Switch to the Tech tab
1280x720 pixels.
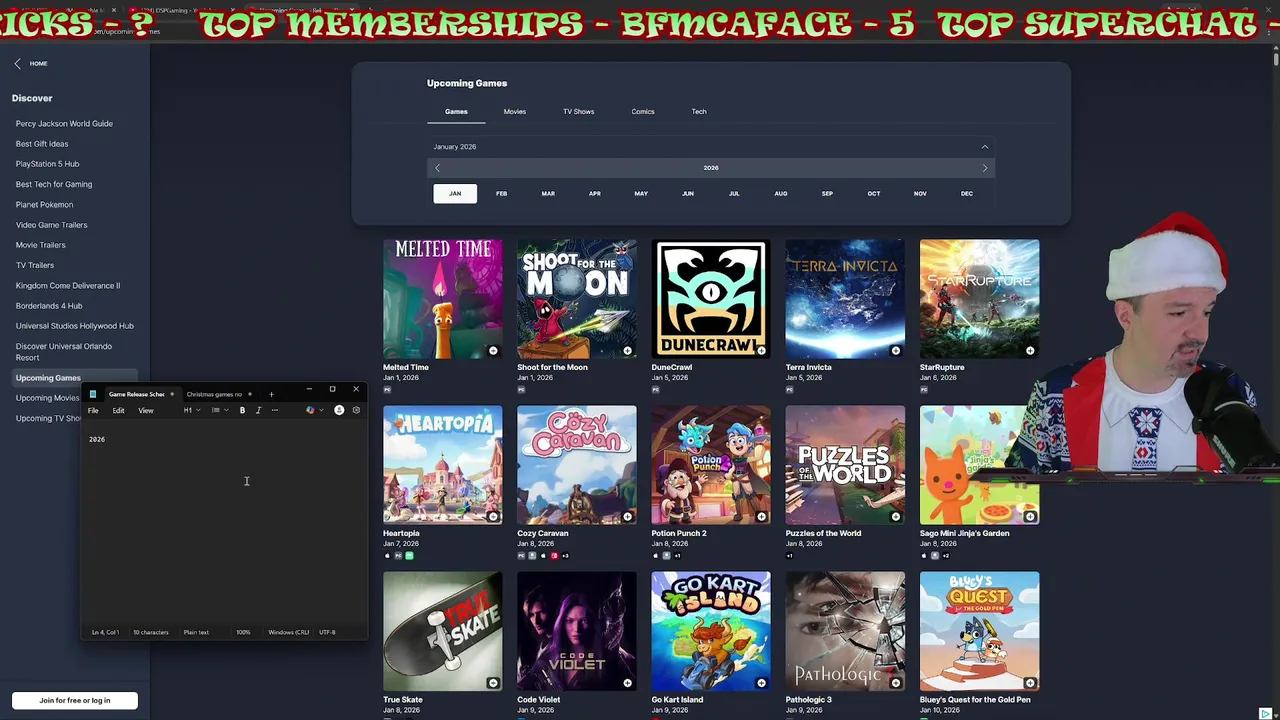coord(699,111)
